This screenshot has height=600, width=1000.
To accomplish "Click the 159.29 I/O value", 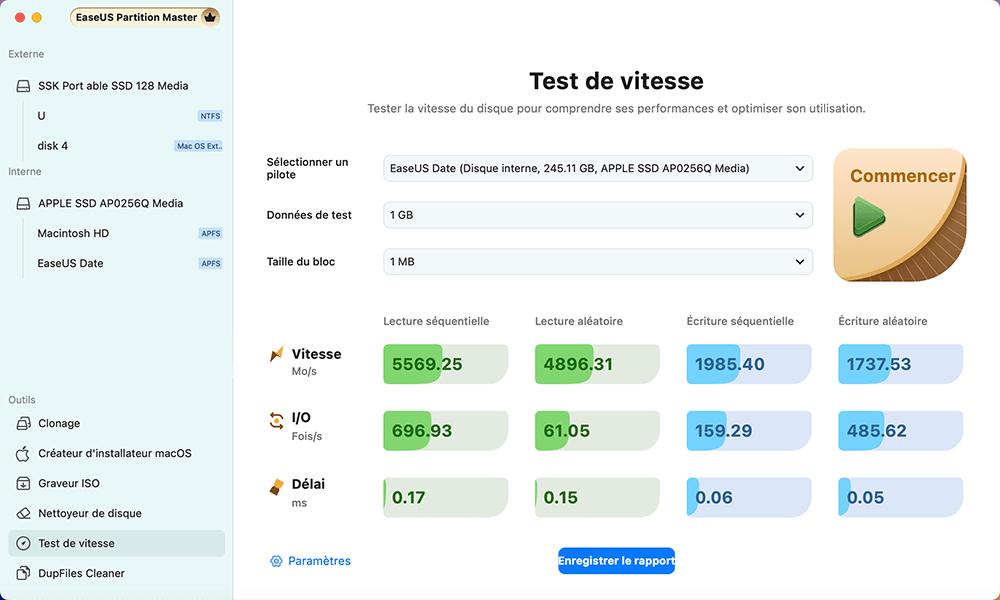I will coord(723,431).
